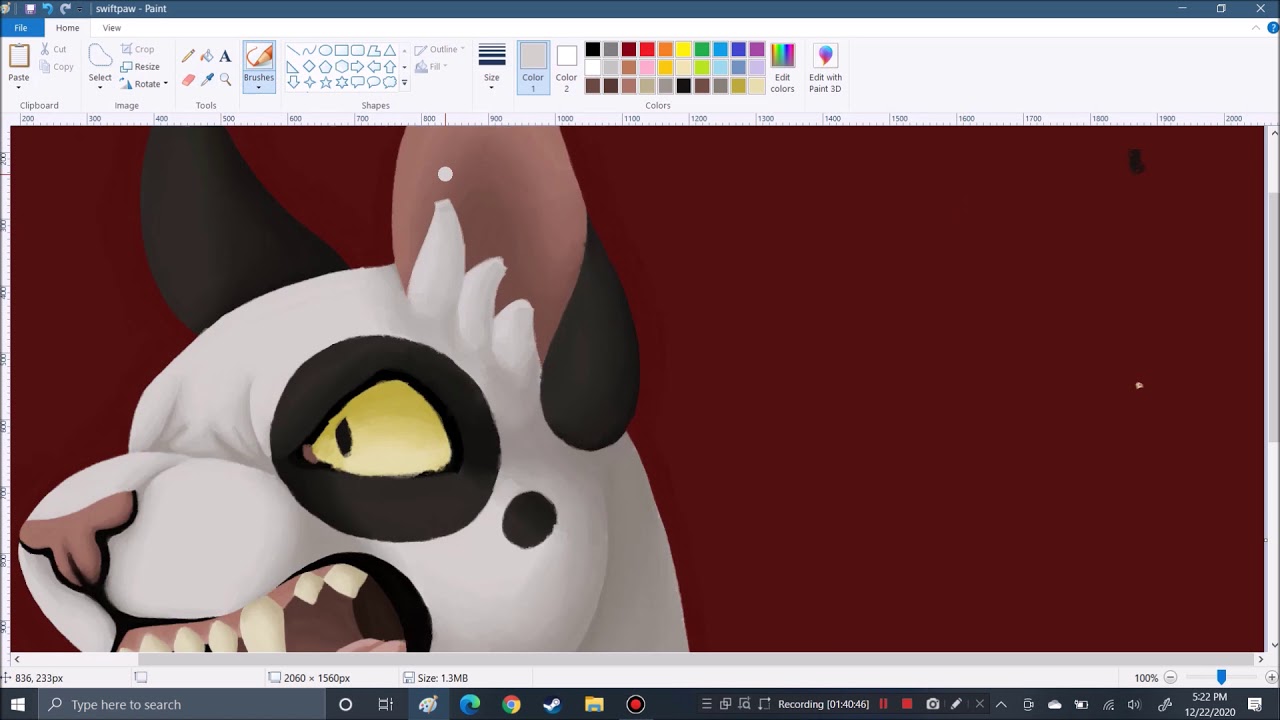
Task: Select the Color picker eyedropper tool
Action: (207, 79)
